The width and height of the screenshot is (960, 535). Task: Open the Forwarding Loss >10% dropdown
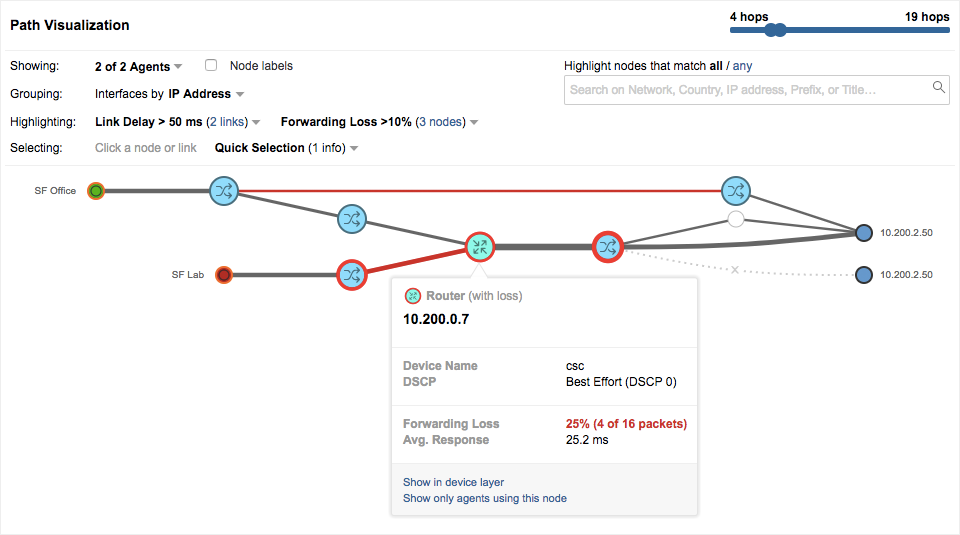pos(379,122)
